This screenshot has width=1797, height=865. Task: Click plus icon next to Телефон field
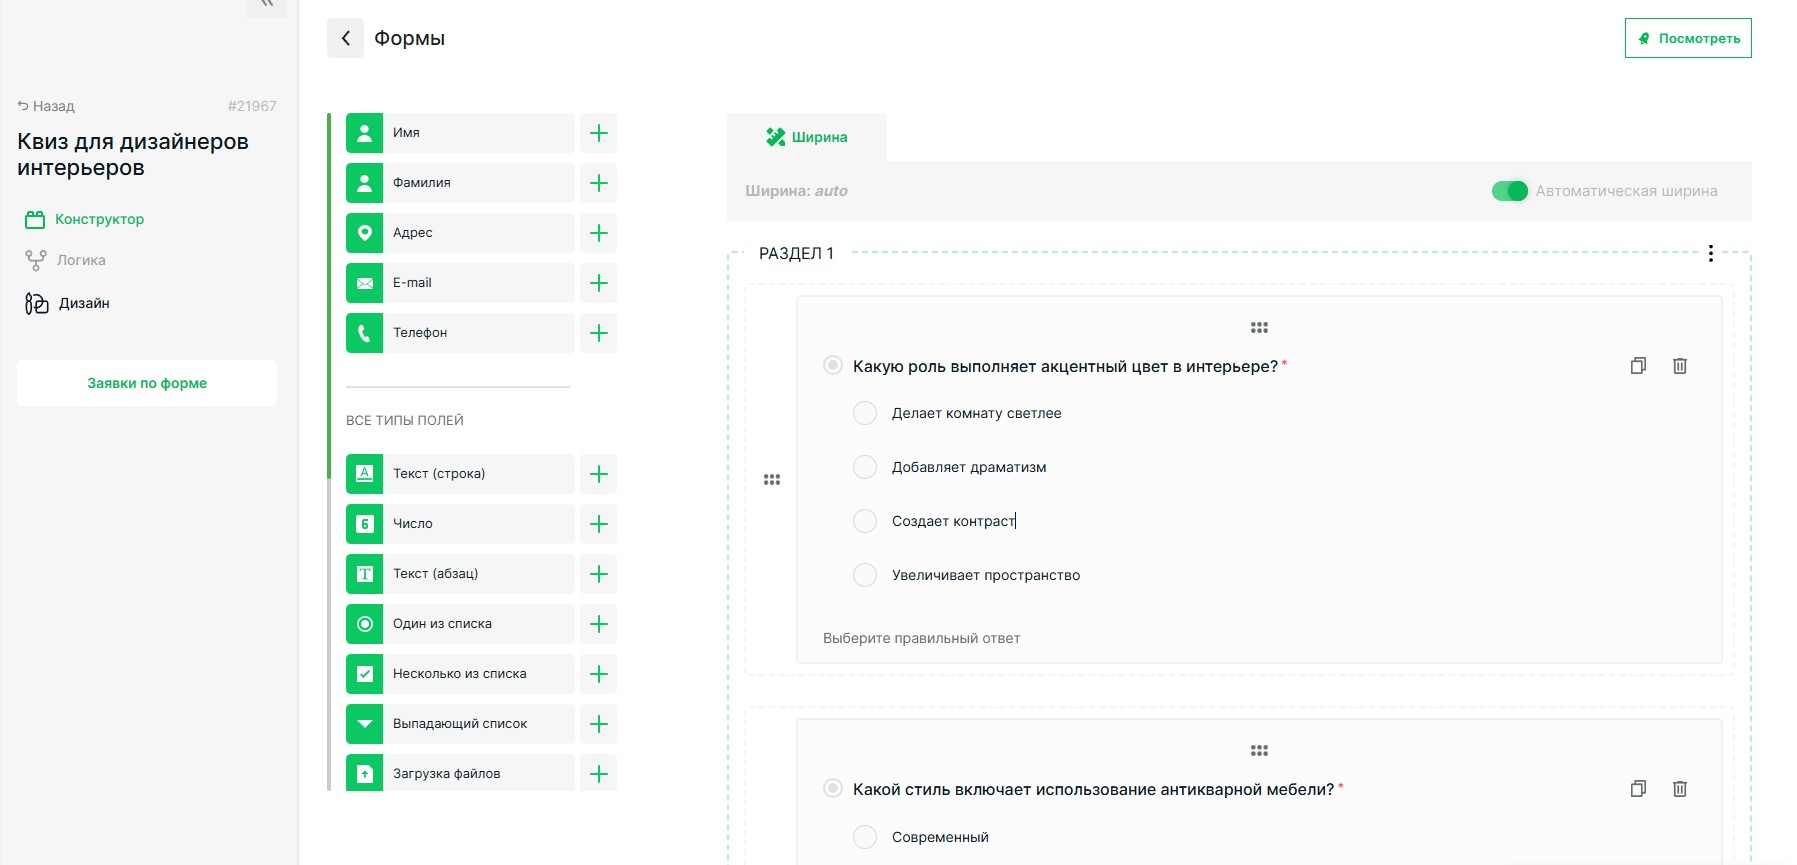pos(598,333)
